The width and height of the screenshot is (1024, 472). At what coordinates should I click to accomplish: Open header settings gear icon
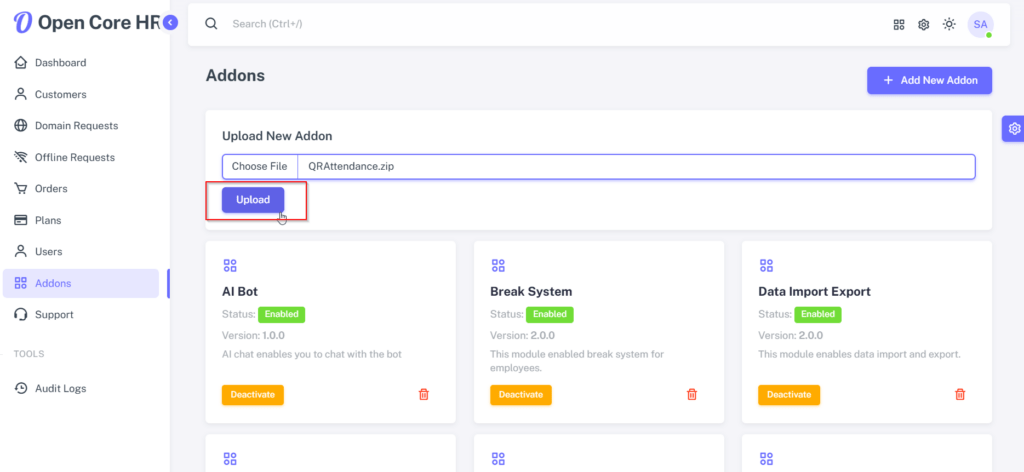923,25
